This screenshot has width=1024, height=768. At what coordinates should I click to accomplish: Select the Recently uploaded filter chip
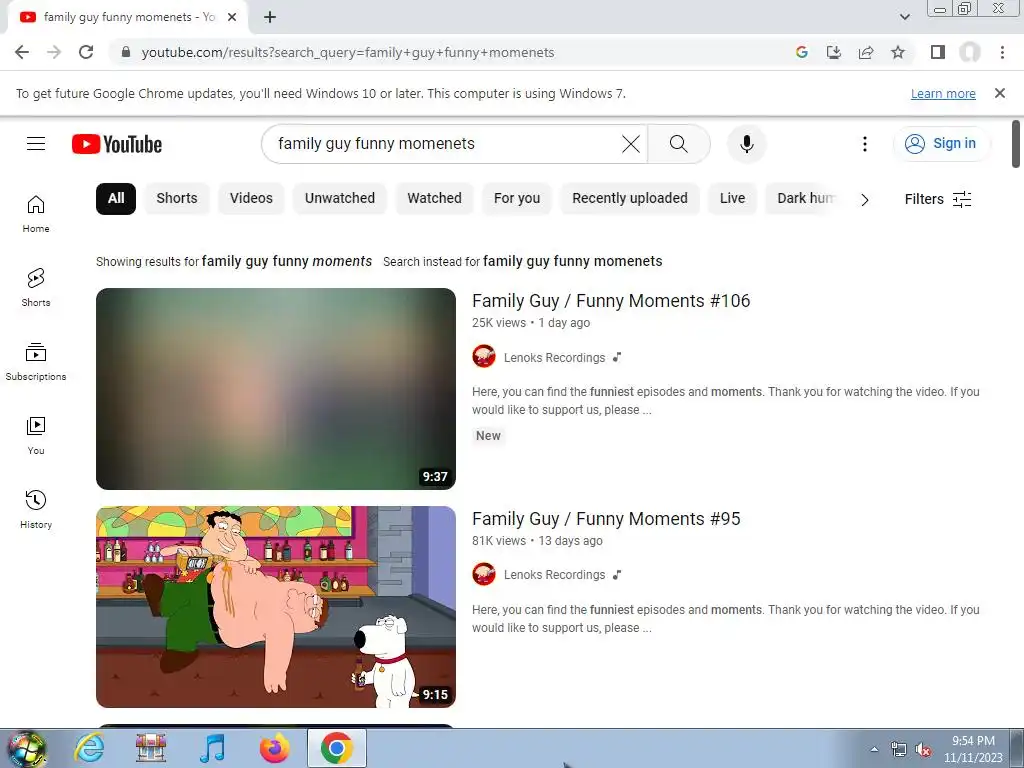click(630, 199)
